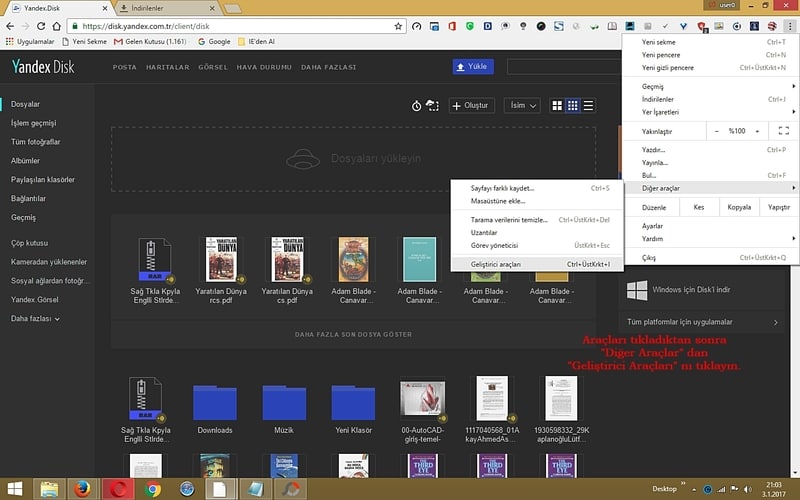Select Geliştirici araçları menu entry
The image size is (800, 500).
[x=537, y=264]
